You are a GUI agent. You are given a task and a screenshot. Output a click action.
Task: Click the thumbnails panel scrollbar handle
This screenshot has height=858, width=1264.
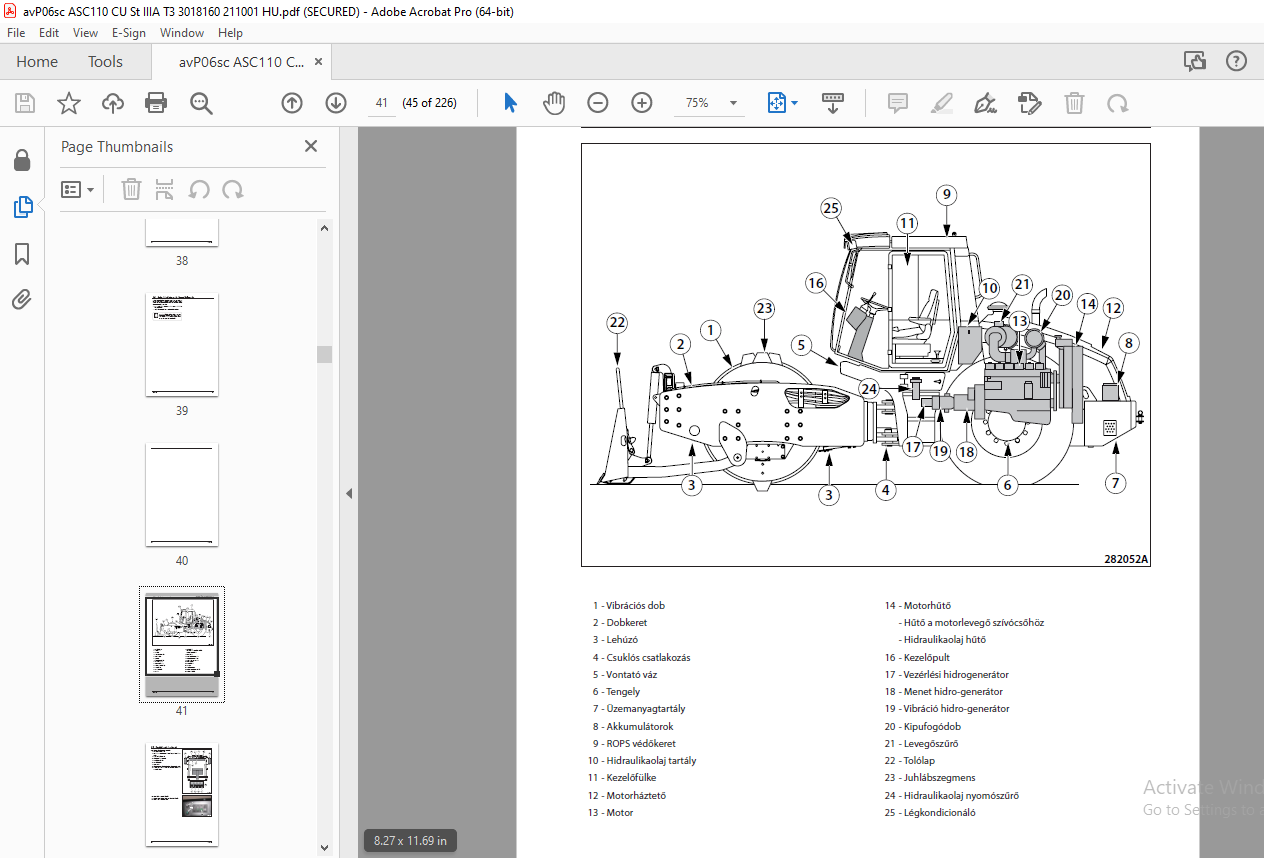(x=323, y=354)
